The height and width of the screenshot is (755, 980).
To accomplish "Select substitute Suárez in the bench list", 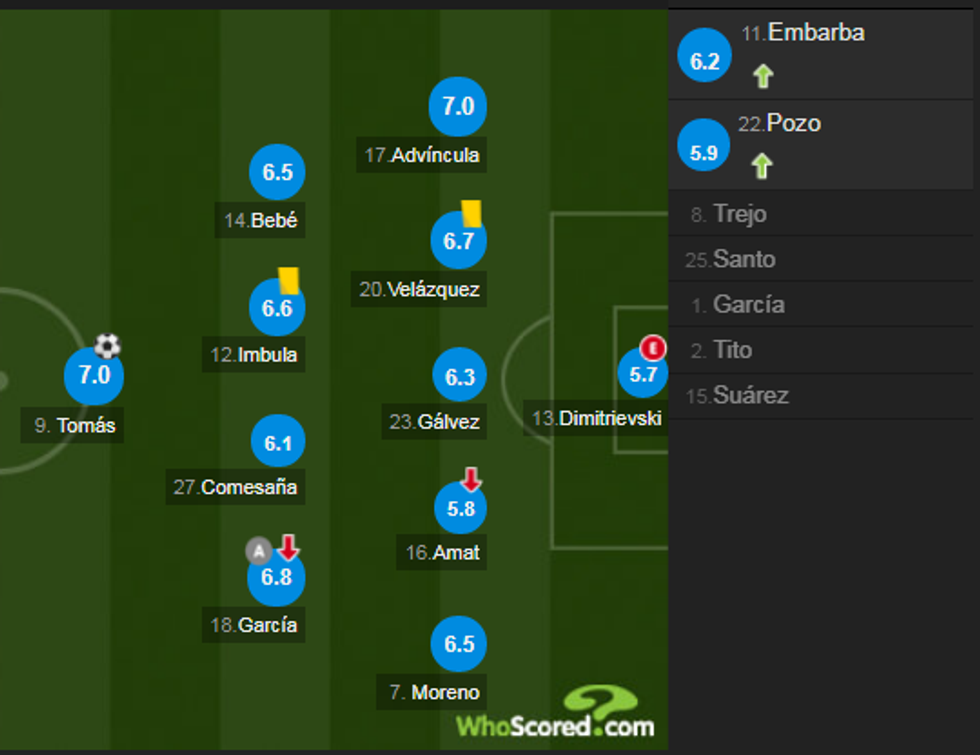I will (x=750, y=396).
